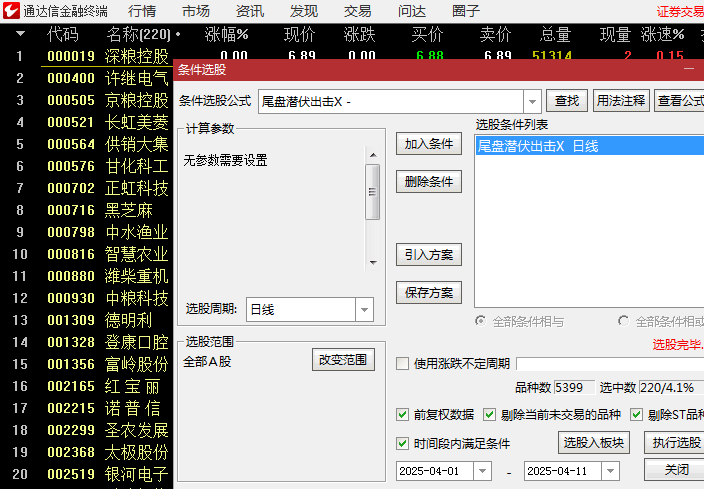Select the 全部条件相与 radio button

[x=481, y=321]
